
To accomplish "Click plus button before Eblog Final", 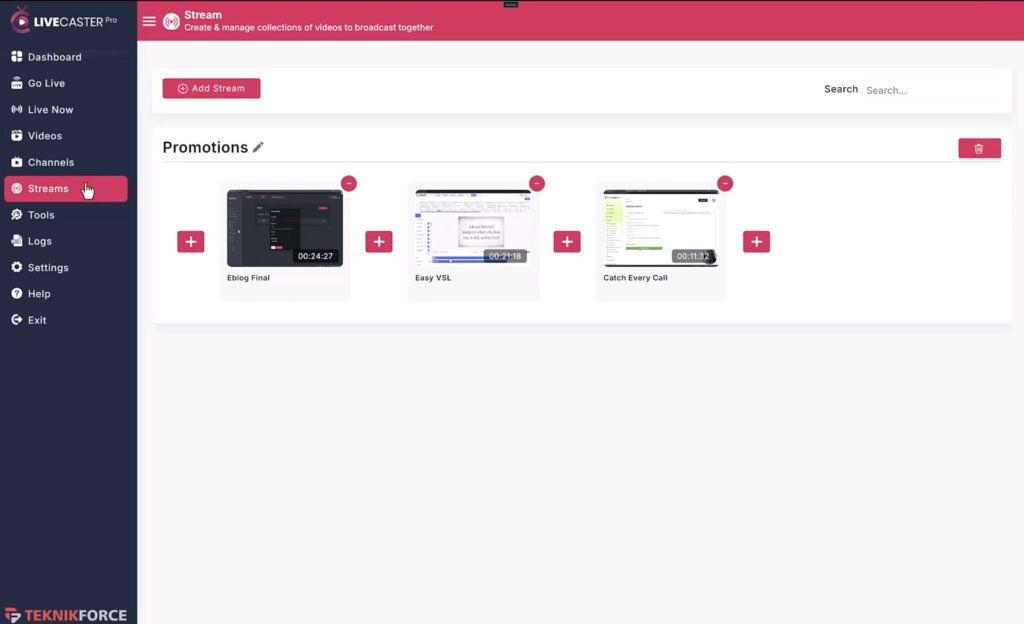I will tap(191, 241).
